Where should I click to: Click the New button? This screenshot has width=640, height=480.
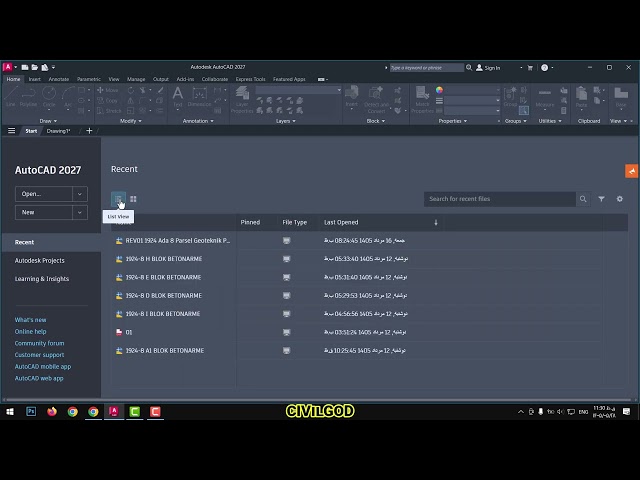[44, 212]
